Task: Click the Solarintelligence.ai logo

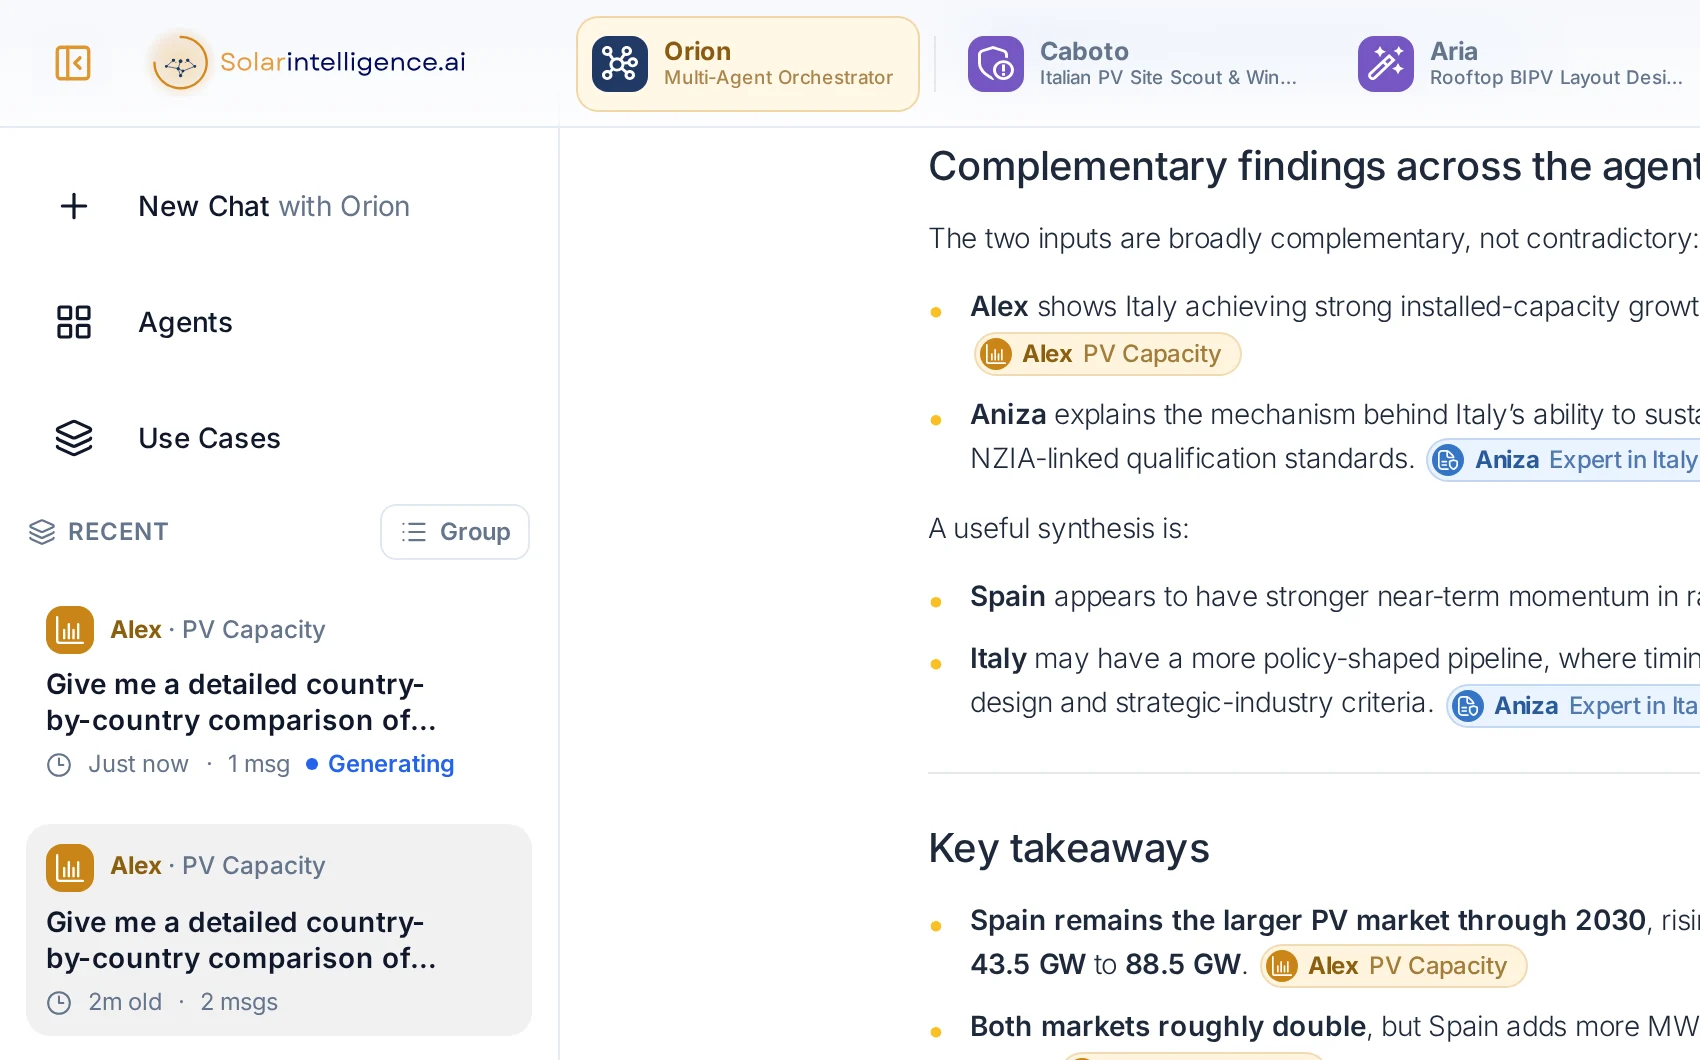Action: 308,62
